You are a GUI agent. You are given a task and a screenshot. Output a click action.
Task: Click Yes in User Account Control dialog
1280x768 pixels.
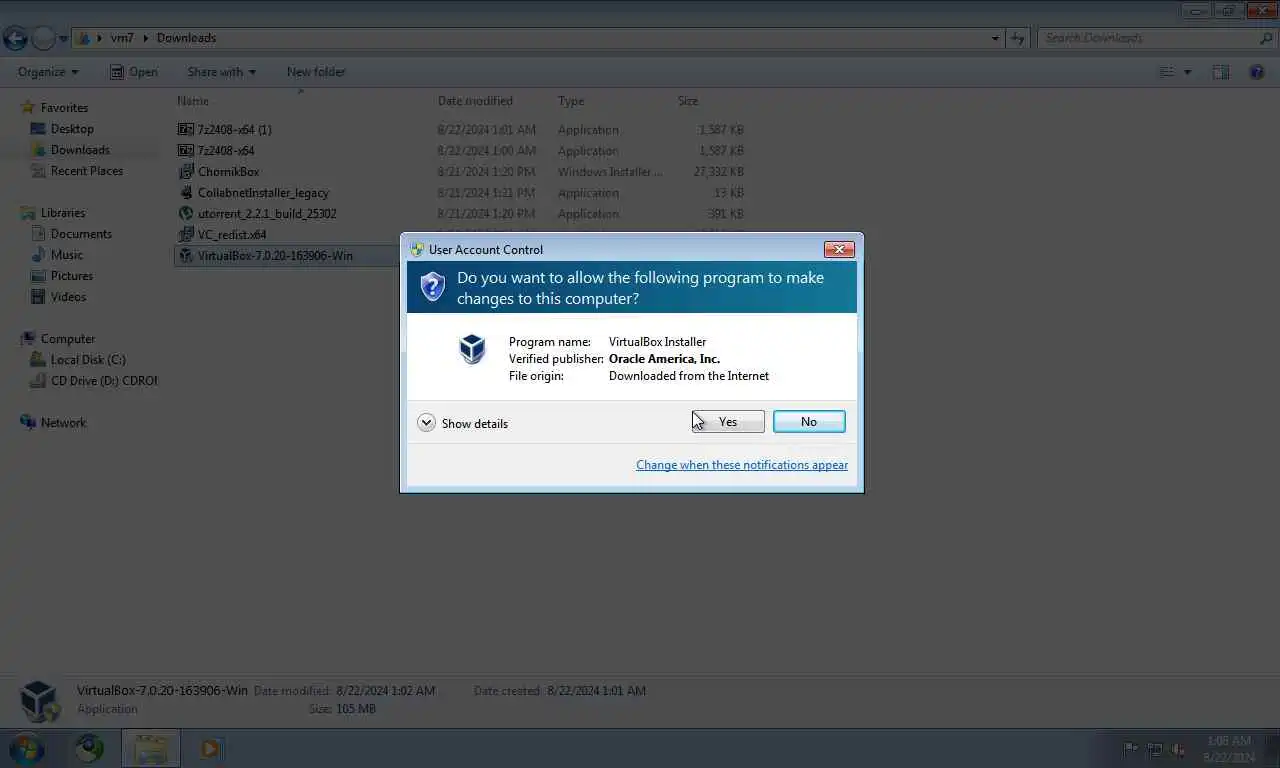(x=728, y=422)
